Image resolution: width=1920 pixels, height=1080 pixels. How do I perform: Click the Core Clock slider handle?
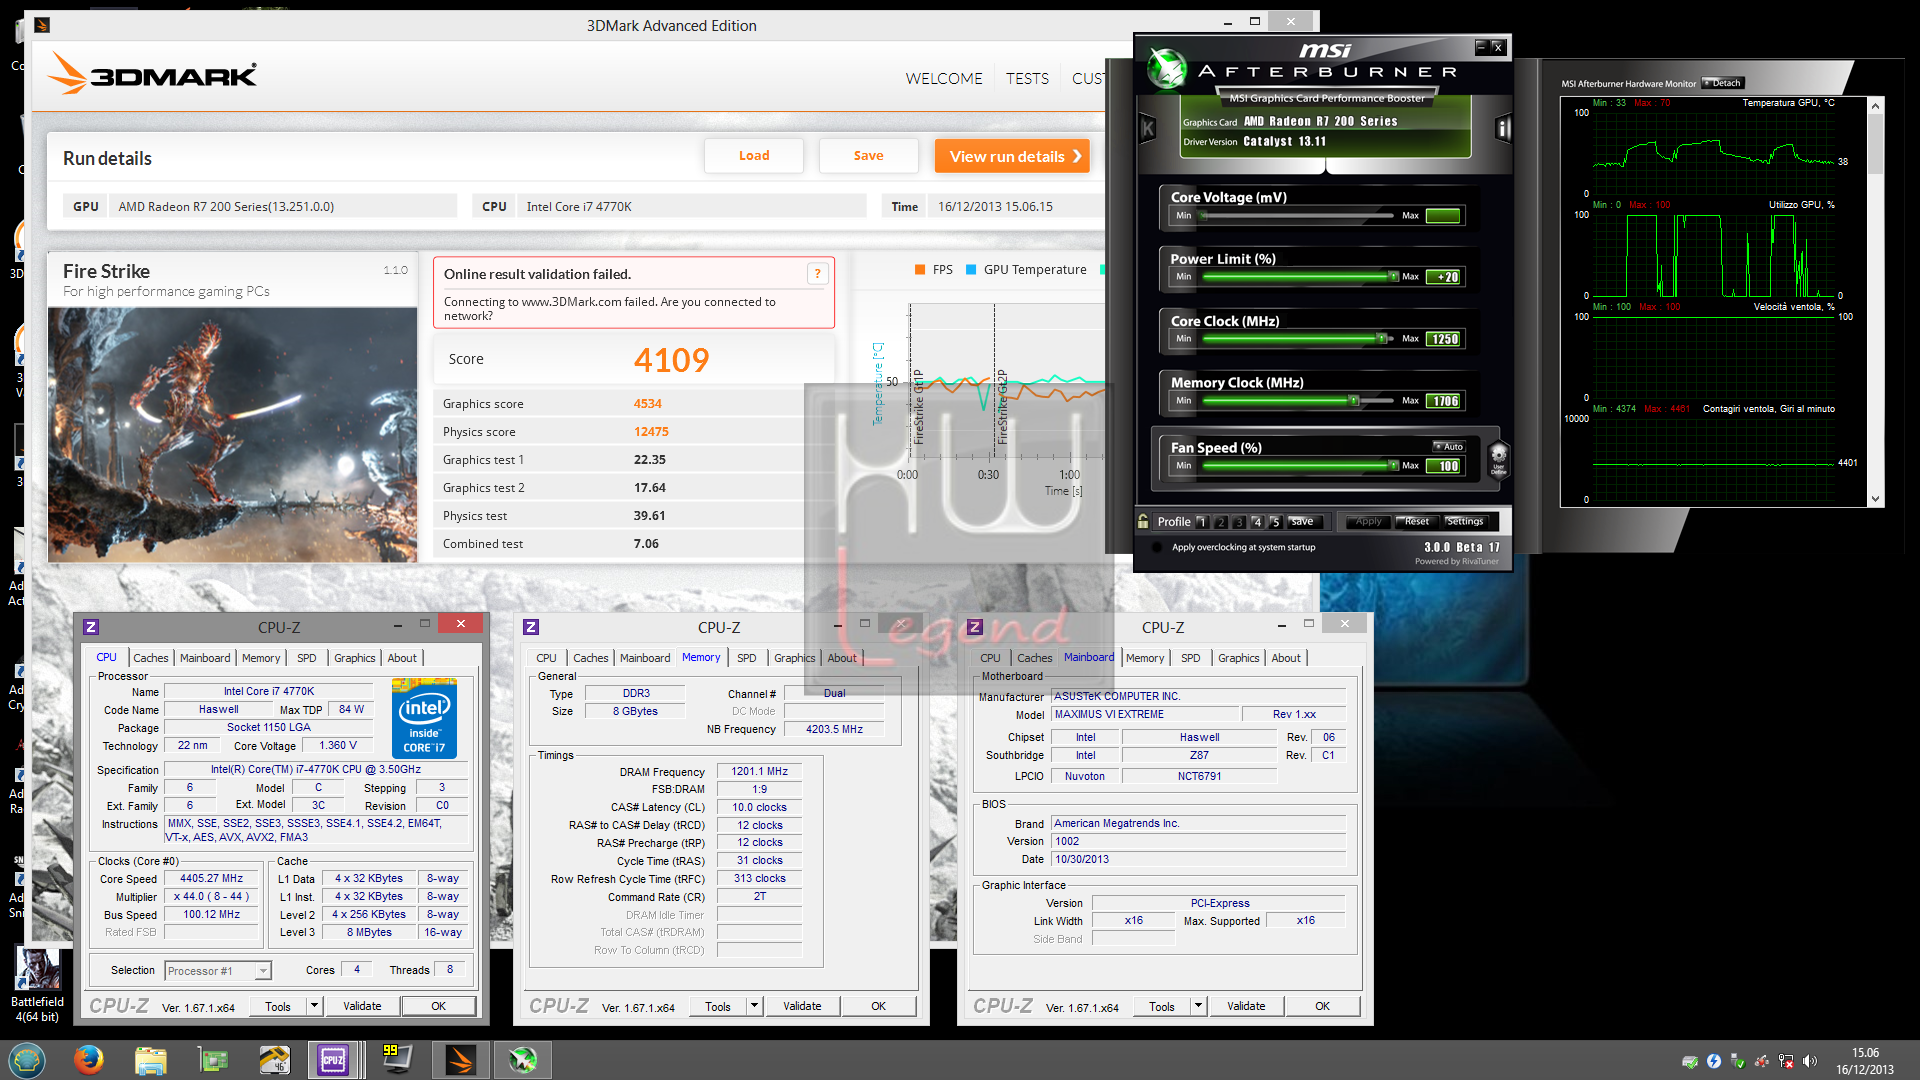point(1382,339)
